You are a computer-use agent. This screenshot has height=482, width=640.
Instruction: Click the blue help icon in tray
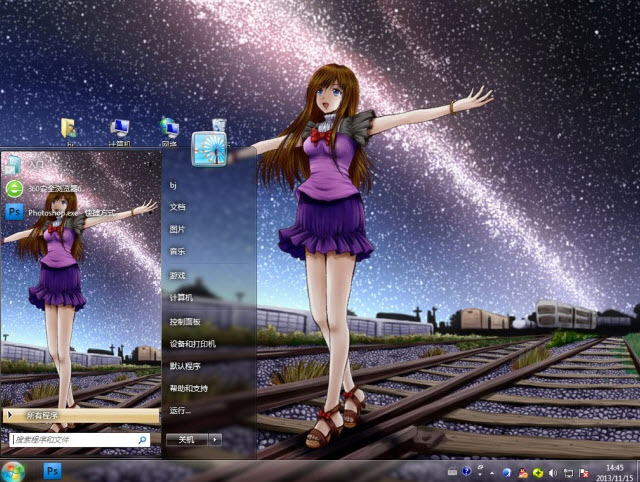(x=466, y=471)
